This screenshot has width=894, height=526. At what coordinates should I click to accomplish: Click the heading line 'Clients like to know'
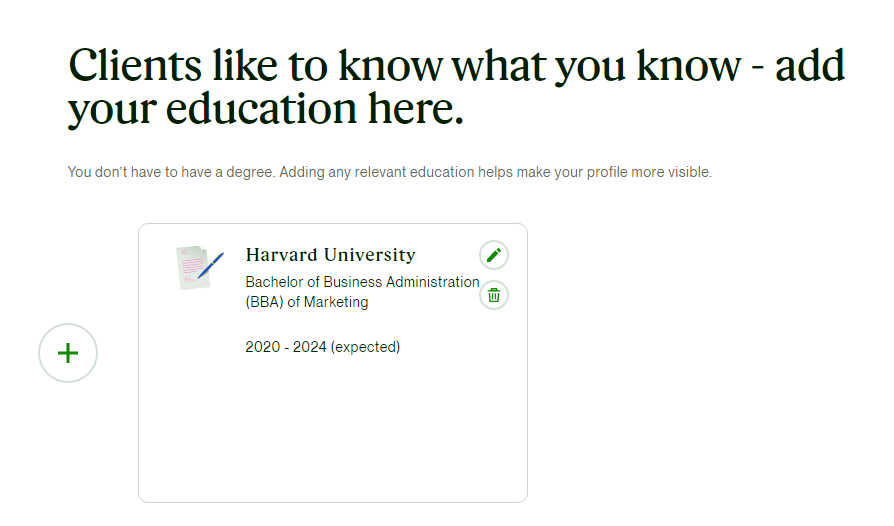point(255,66)
